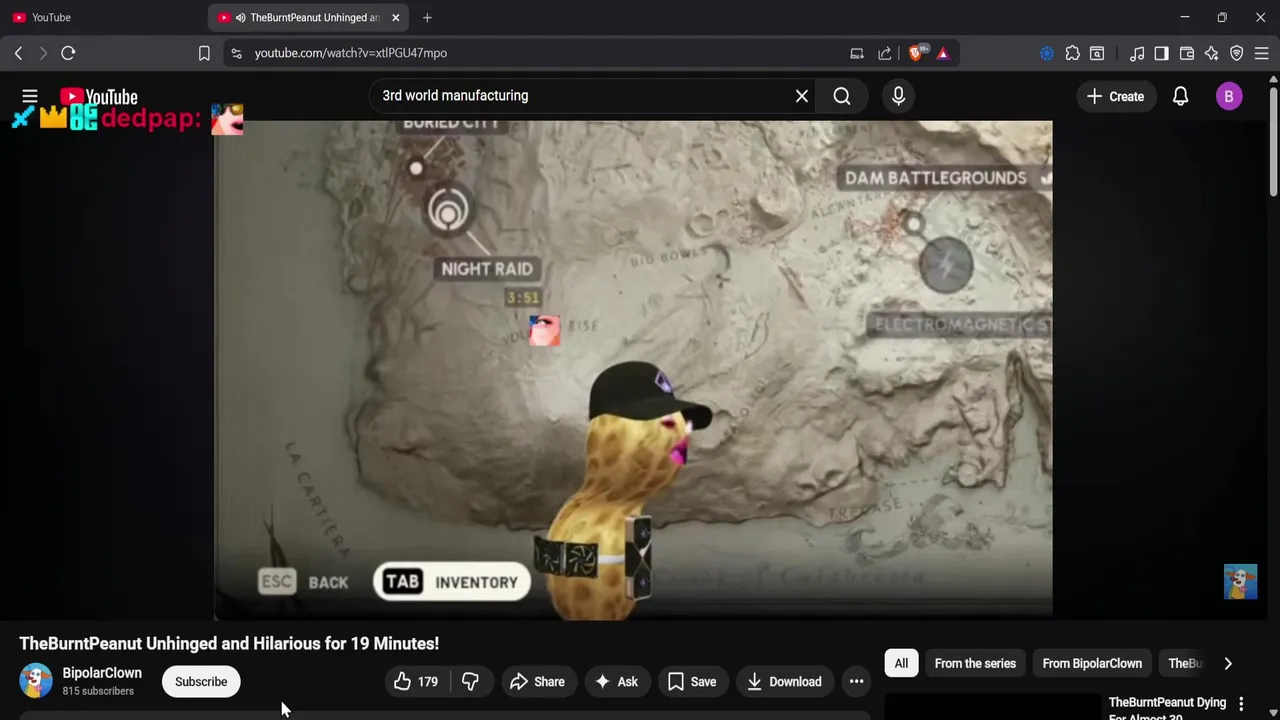
Task: Open Leo AI sparkle icon
Action: (x=1212, y=53)
